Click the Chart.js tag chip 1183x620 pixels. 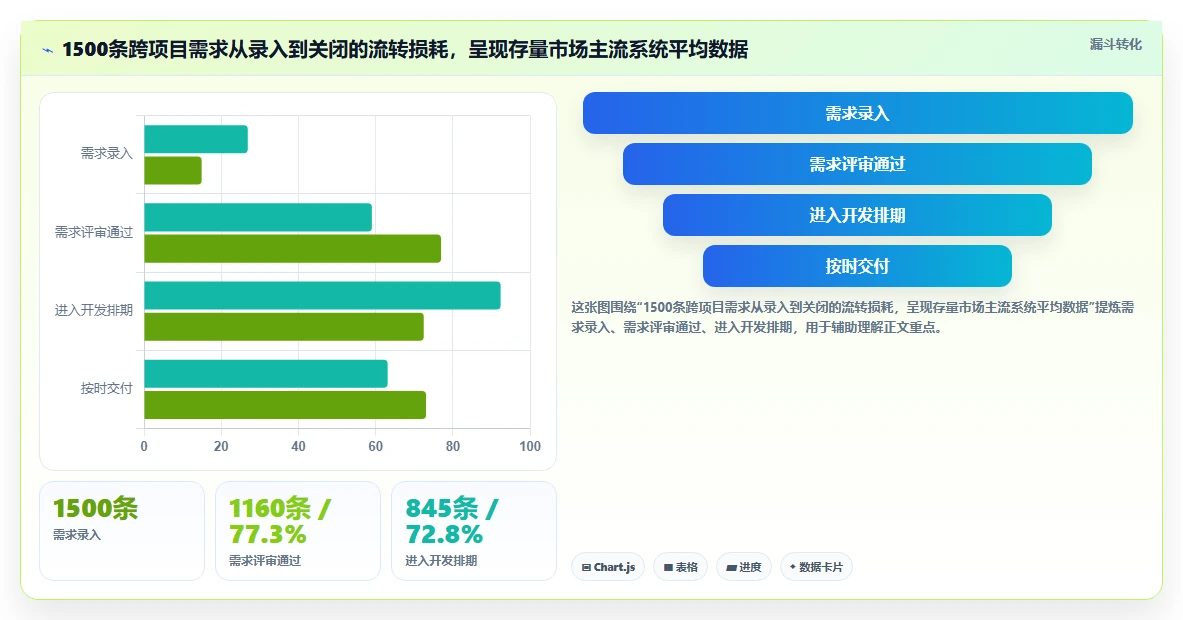[x=608, y=567]
